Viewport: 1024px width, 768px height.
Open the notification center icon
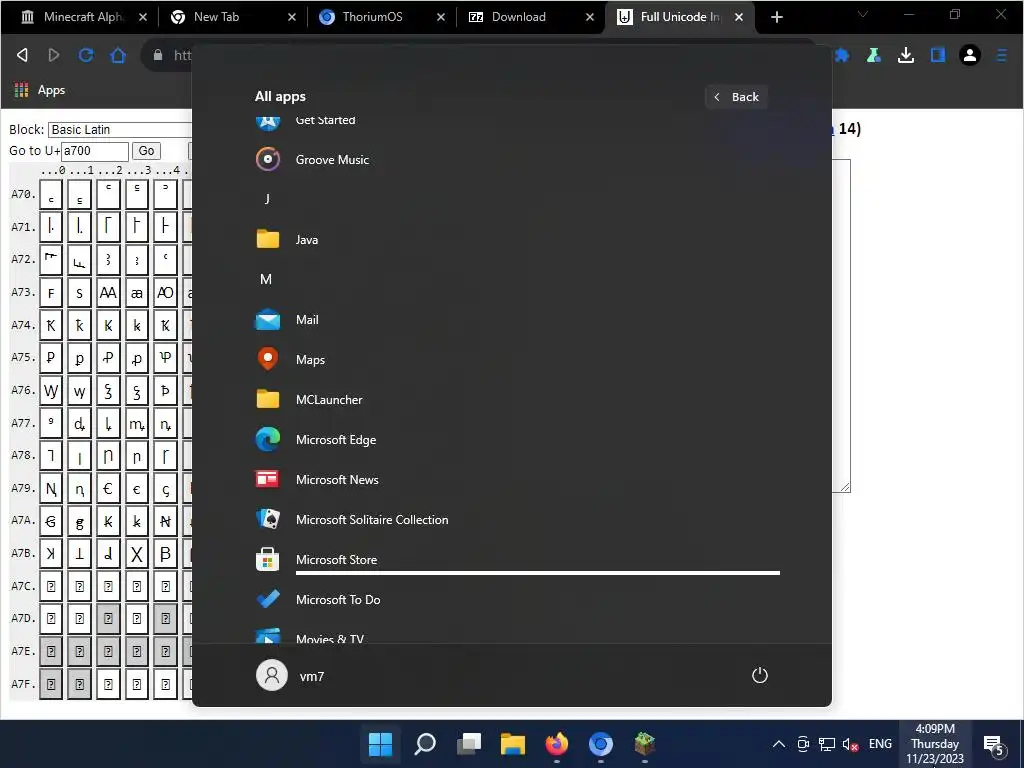[x=994, y=744]
